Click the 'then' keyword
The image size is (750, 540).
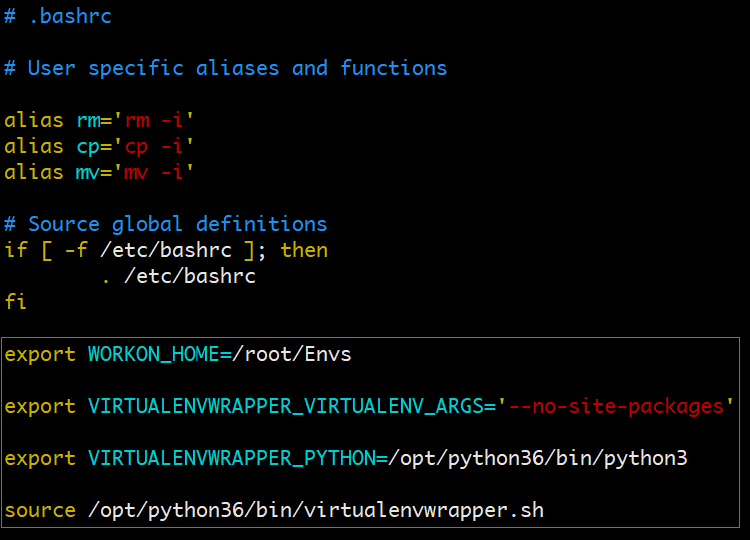click(x=304, y=250)
